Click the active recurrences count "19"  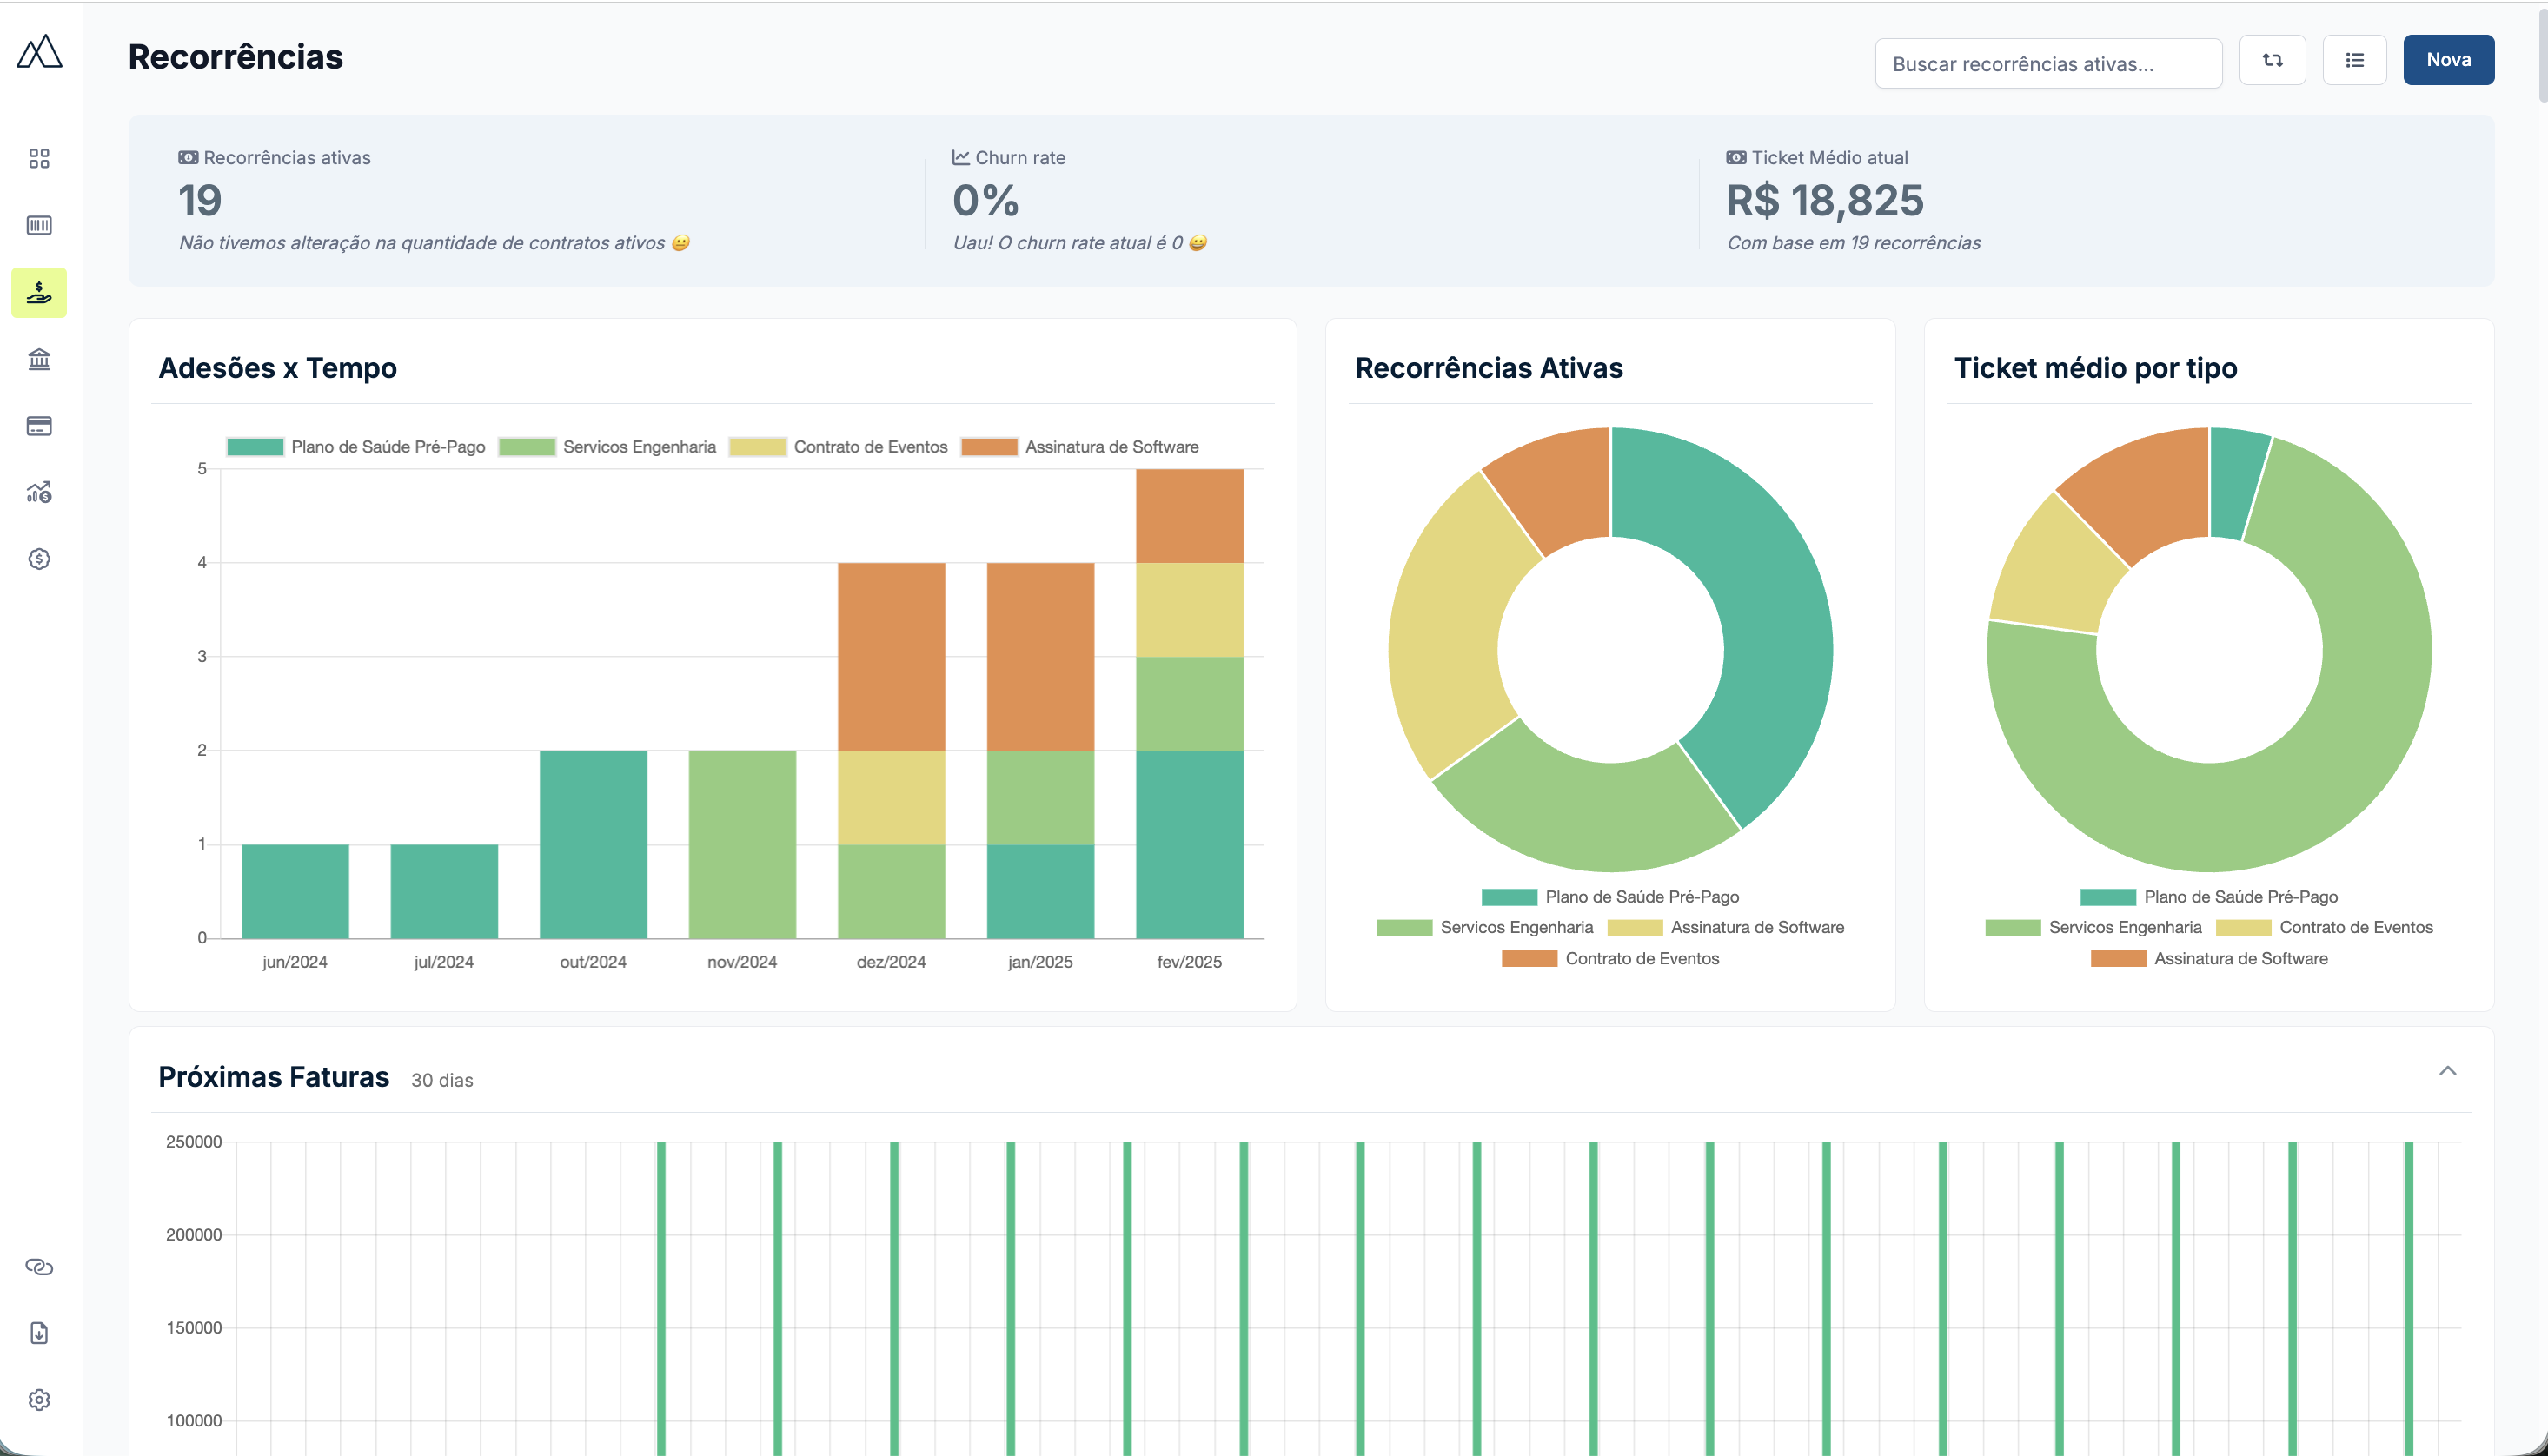point(200,200)
